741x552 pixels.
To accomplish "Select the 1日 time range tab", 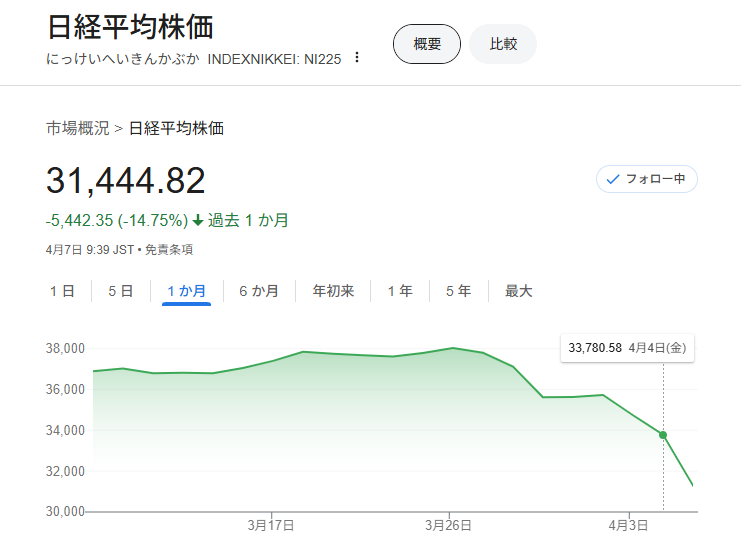I will (62, 291).
